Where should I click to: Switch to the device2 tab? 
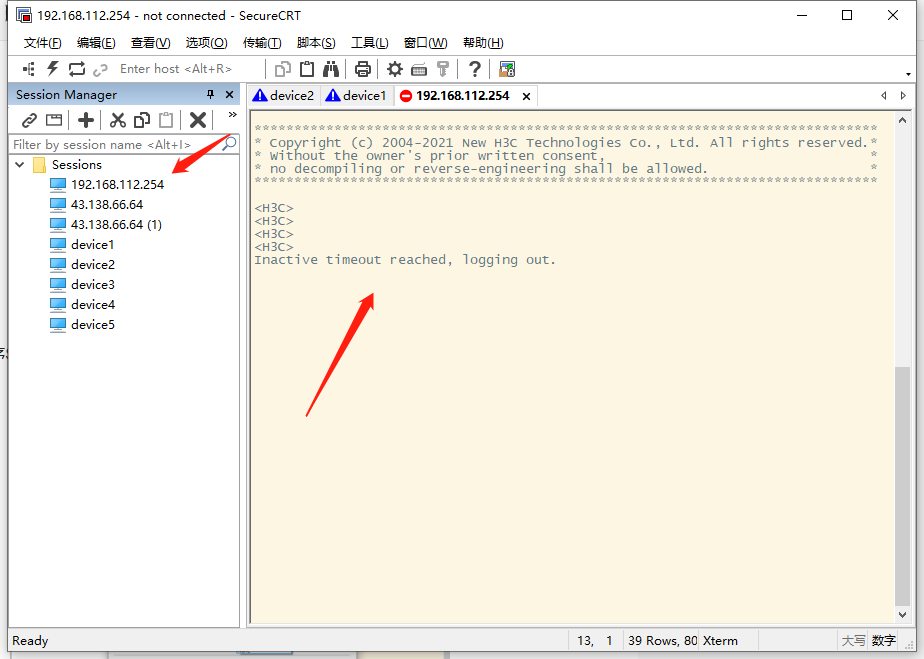[284, 95]
